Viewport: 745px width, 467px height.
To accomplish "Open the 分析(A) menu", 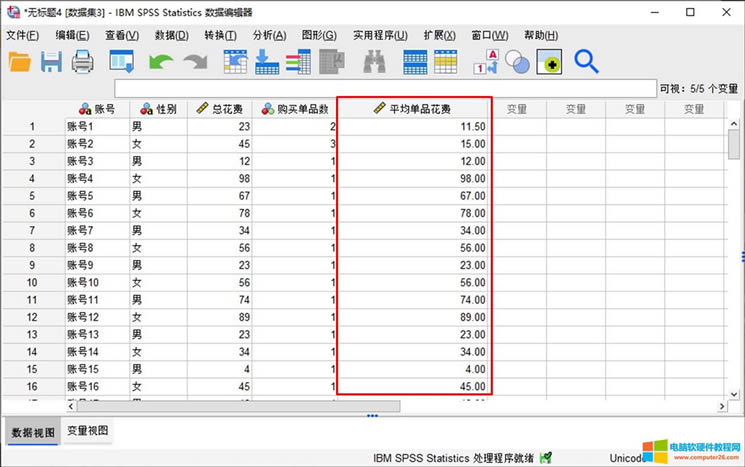I will click(270, 36).
